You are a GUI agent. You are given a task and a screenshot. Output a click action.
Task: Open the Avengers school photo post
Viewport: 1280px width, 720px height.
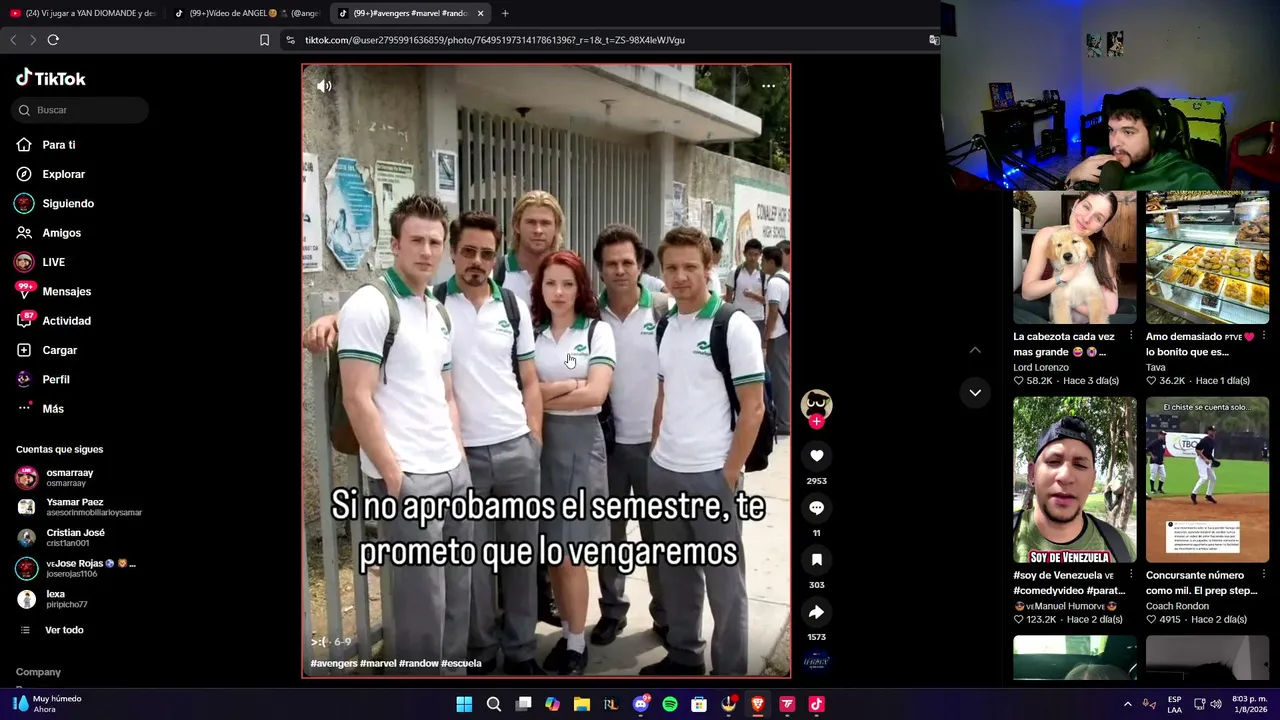click(x=546, y=371)
